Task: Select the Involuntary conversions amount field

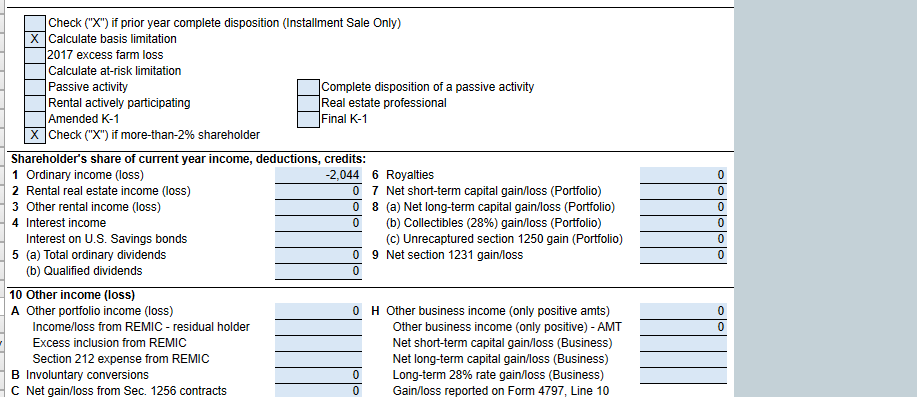Action: (x=318, y=375)
